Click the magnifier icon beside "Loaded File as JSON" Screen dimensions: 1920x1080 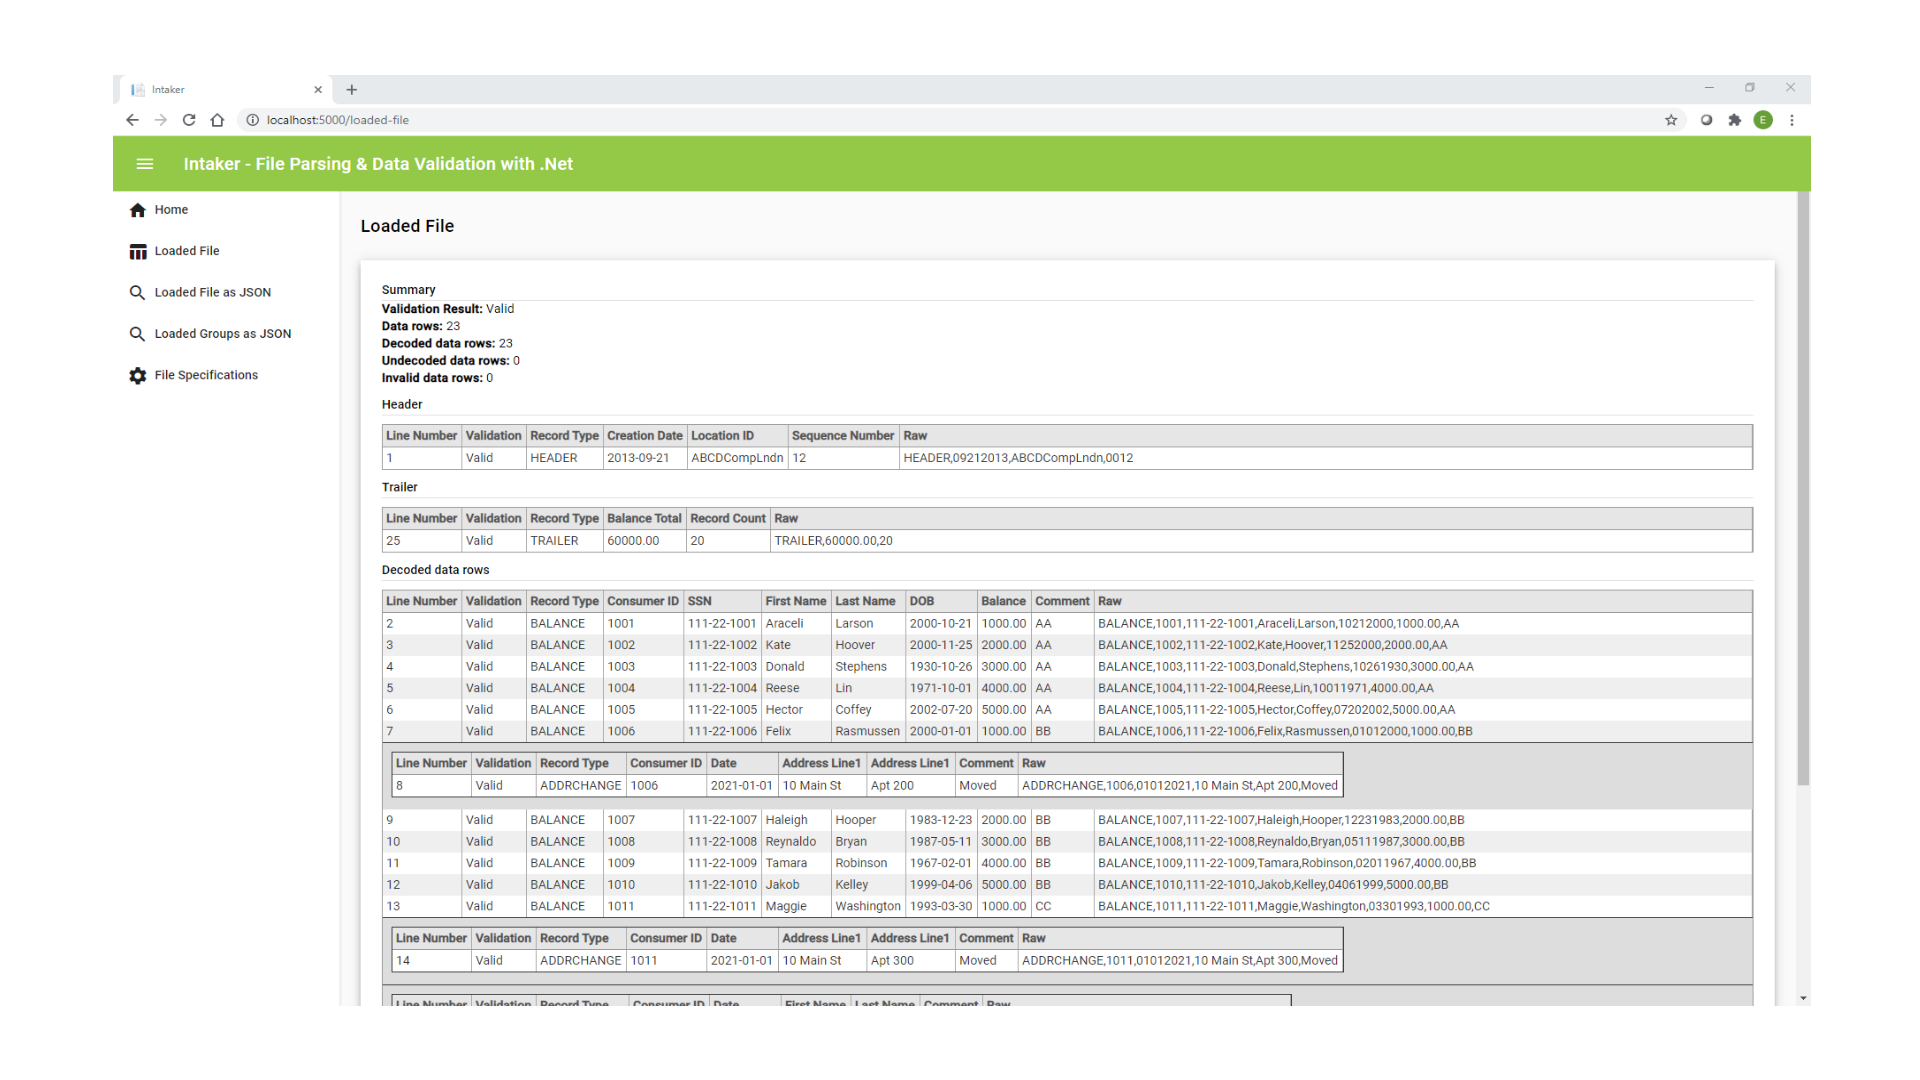tap(137, 292)
